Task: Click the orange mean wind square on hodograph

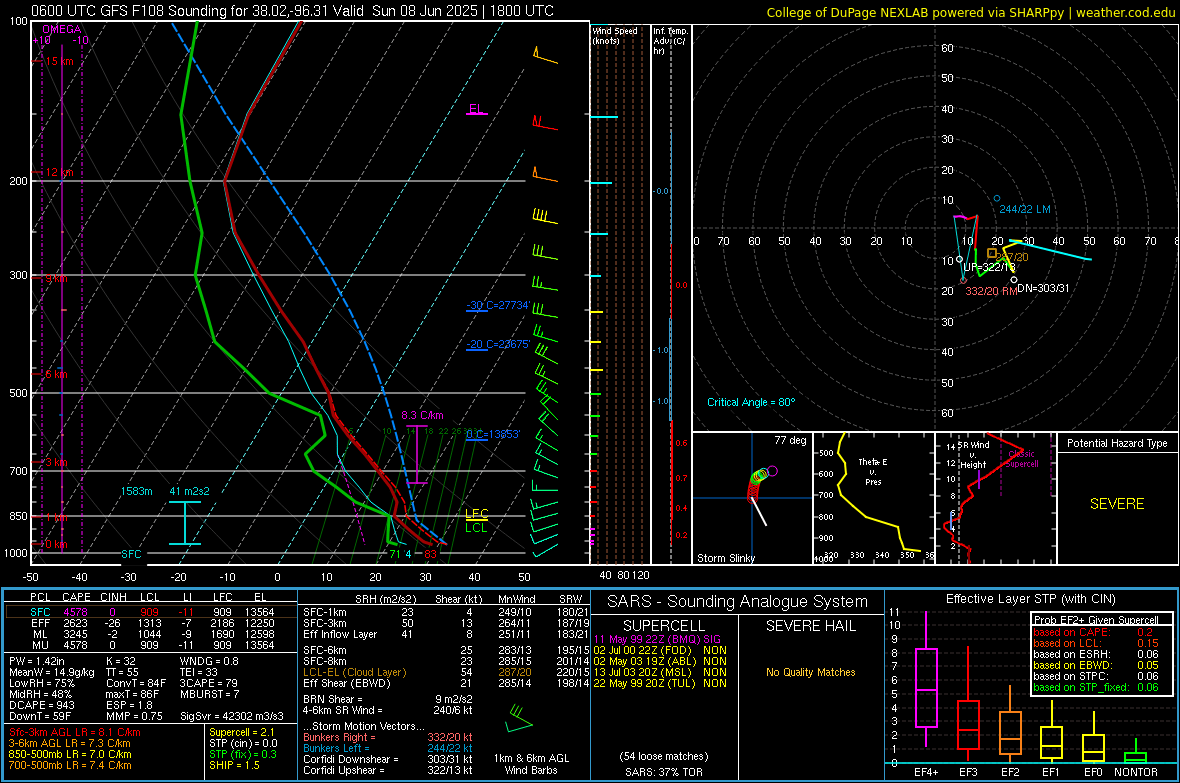Action: point(992,253)
